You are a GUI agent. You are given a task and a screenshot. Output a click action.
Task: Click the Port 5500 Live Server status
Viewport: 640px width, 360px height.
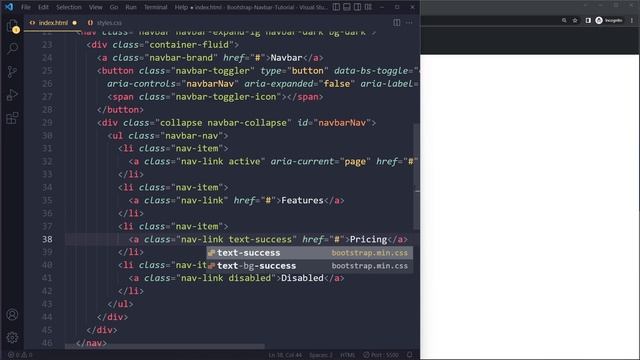(381, 355)
